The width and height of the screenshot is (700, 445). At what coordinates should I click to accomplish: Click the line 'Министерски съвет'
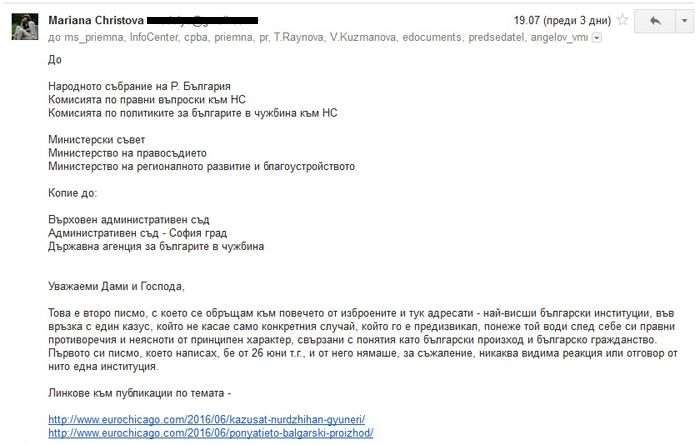point(96,139)
